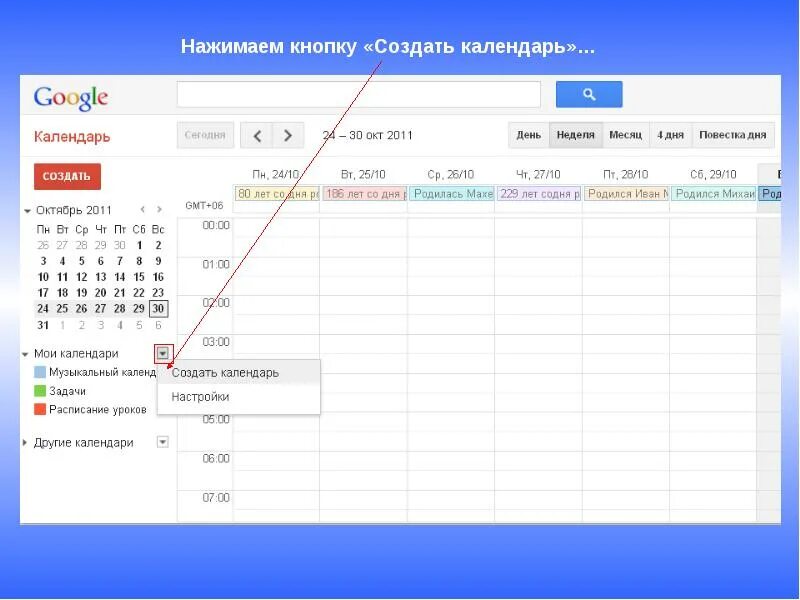Screen dimensions: 800x600
Task: Expand the Другие календари section
Action: (x=25, y=442)
